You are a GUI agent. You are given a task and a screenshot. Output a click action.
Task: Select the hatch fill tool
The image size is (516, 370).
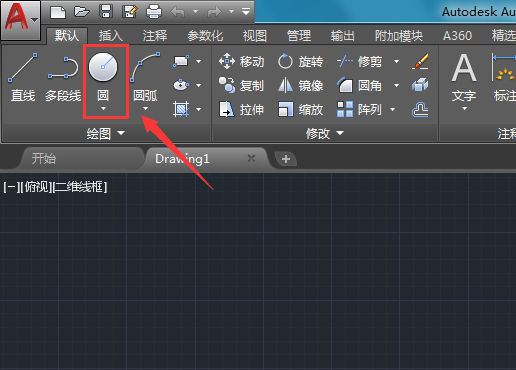[x=181, y=109]
